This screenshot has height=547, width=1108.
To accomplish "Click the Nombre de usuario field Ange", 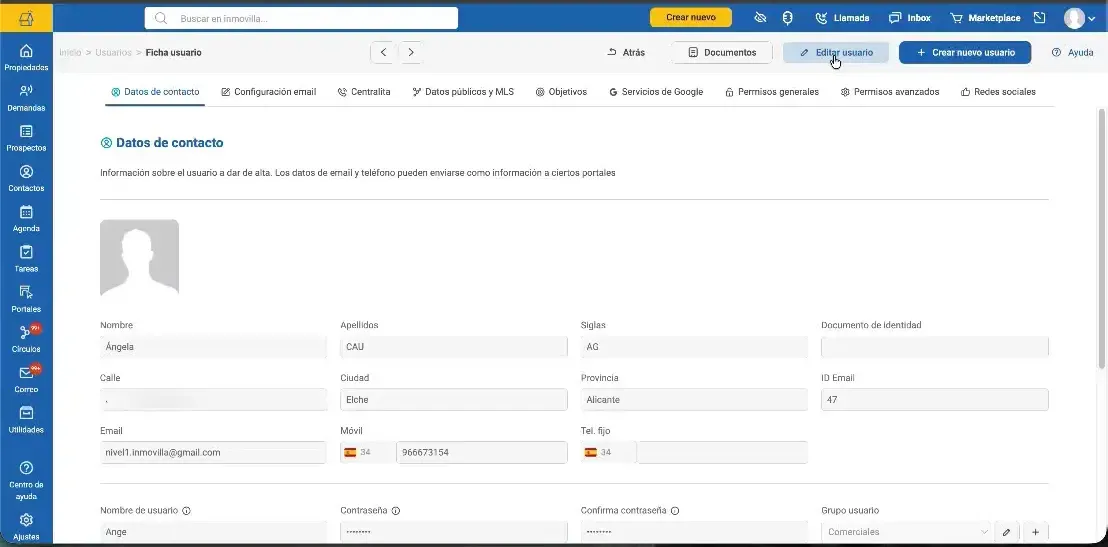I will (x=213, y=531).
